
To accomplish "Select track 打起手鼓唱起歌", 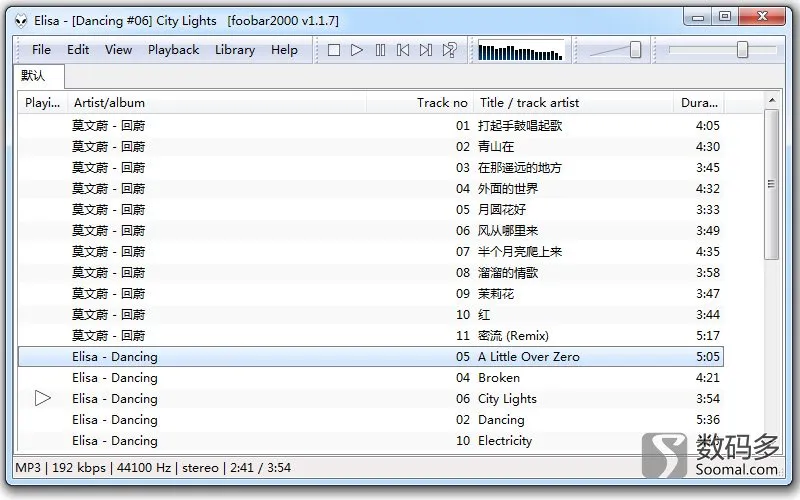I will (519, 126).
